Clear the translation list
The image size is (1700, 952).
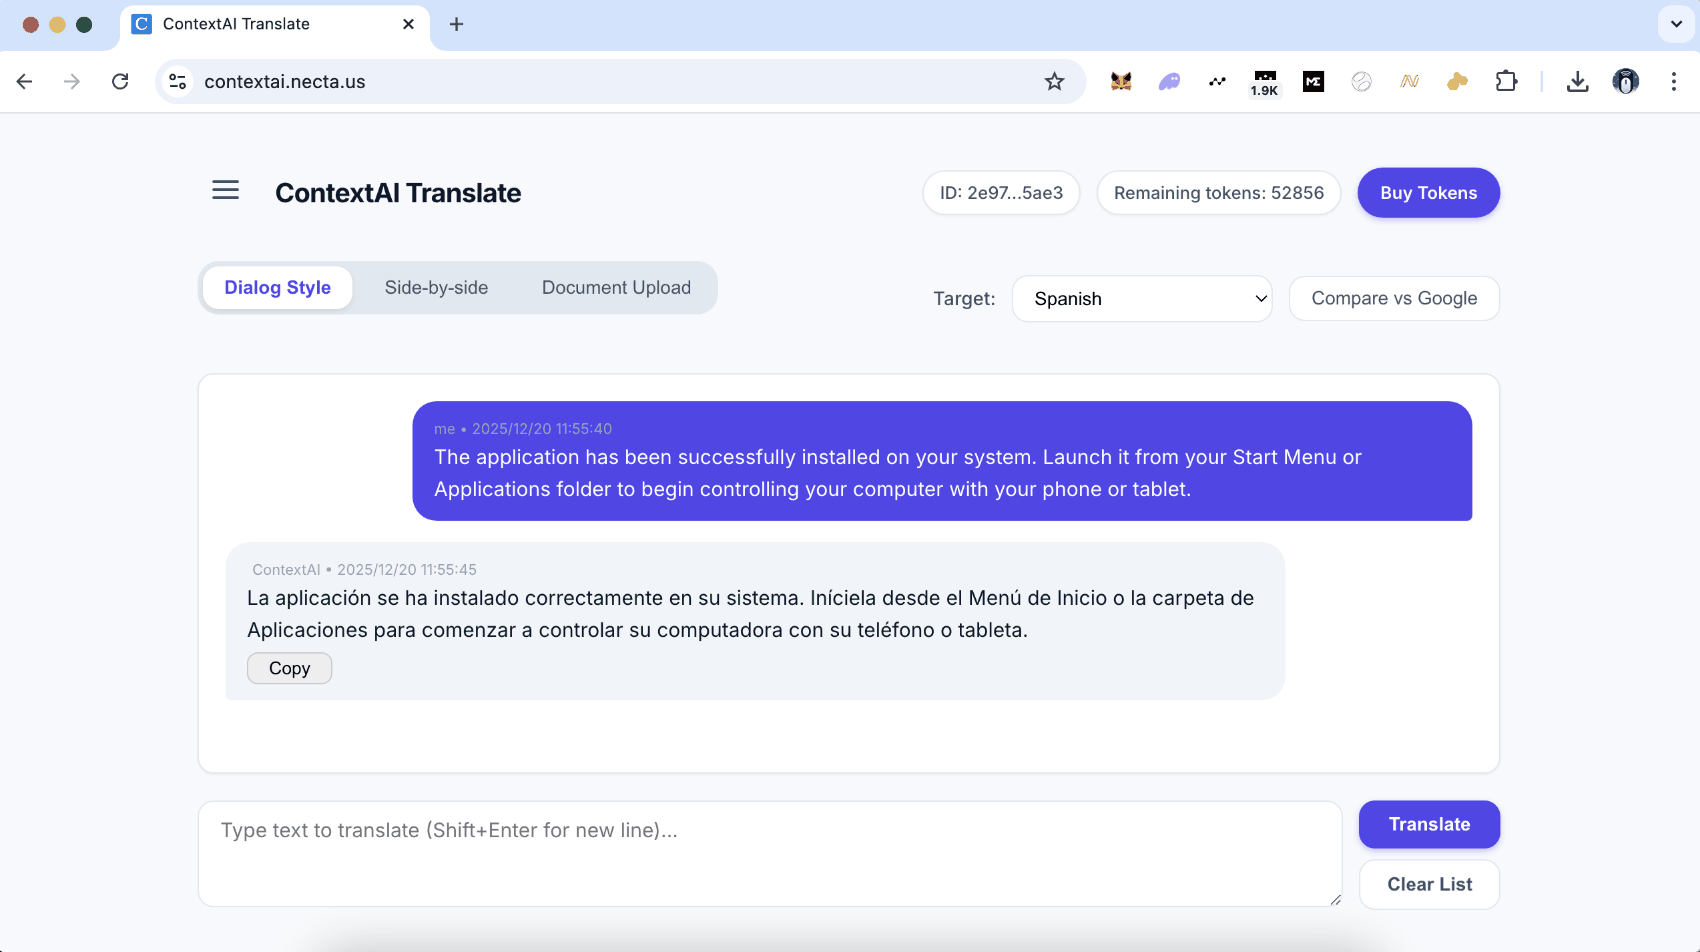pyautogui.click(x=1429, y=884)
